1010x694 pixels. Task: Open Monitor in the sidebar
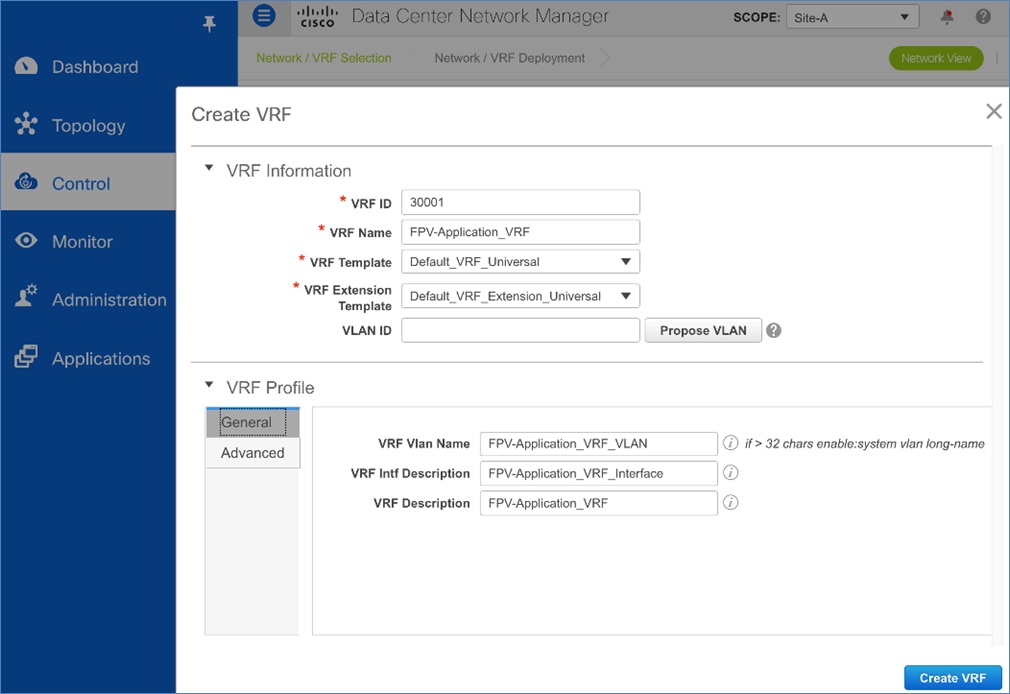click(x=82, y=242)
